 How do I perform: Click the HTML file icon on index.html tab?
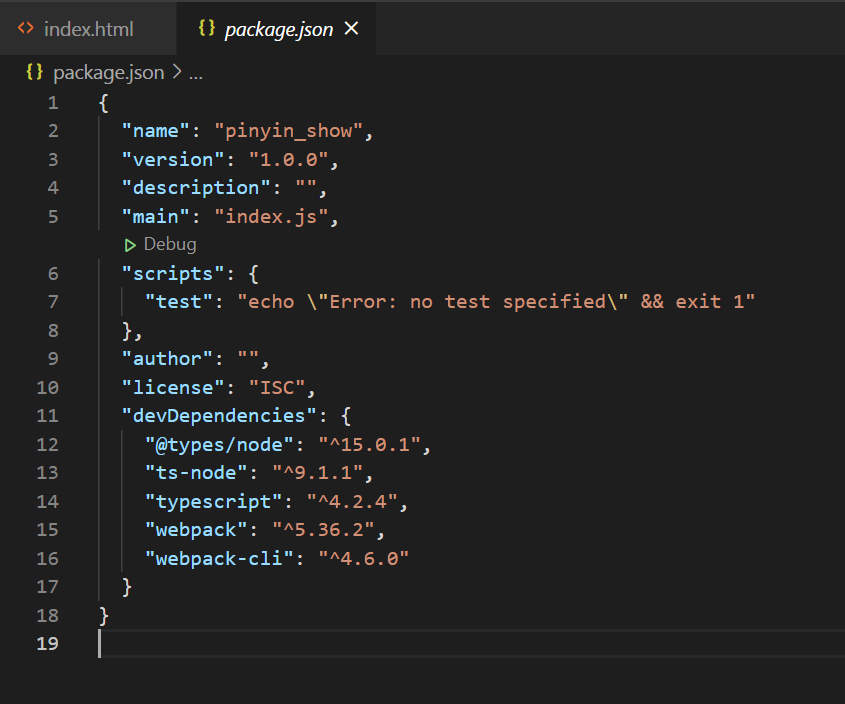[x=25, y=28]
